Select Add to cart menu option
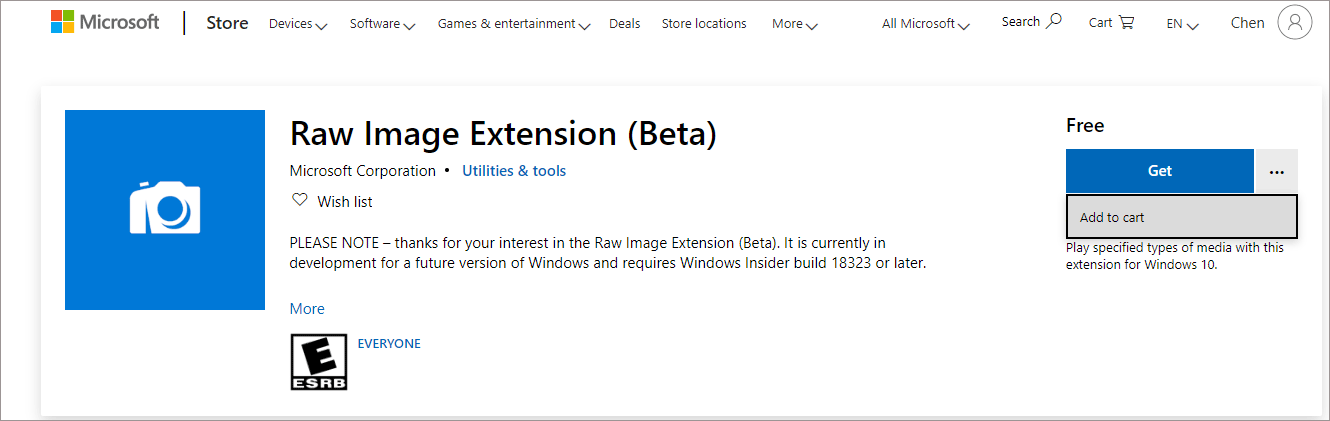Viewport: 1330px width, 421px height. 1181,217
